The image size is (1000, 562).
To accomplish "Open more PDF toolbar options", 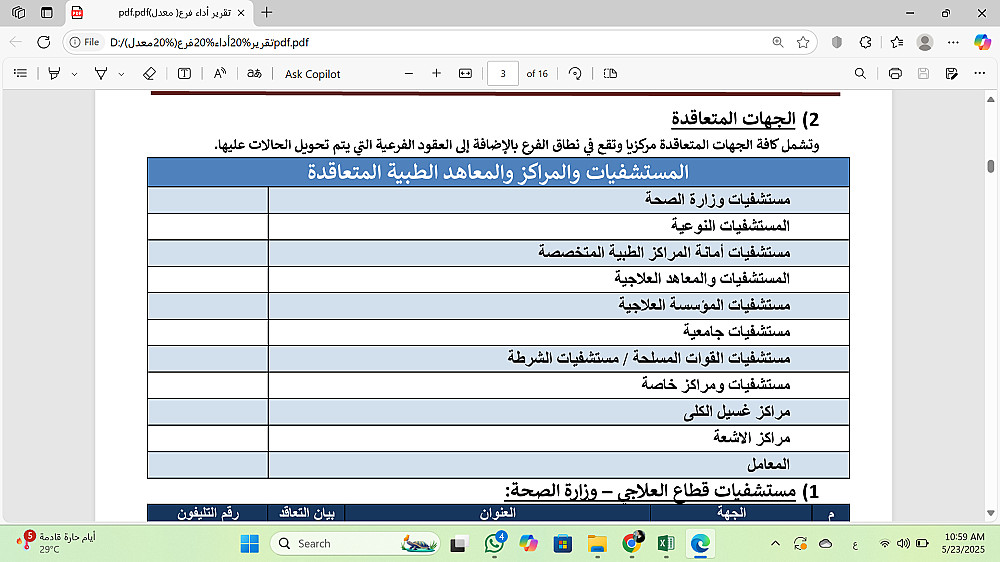I will pyautogui.click(x=980, y=74).
